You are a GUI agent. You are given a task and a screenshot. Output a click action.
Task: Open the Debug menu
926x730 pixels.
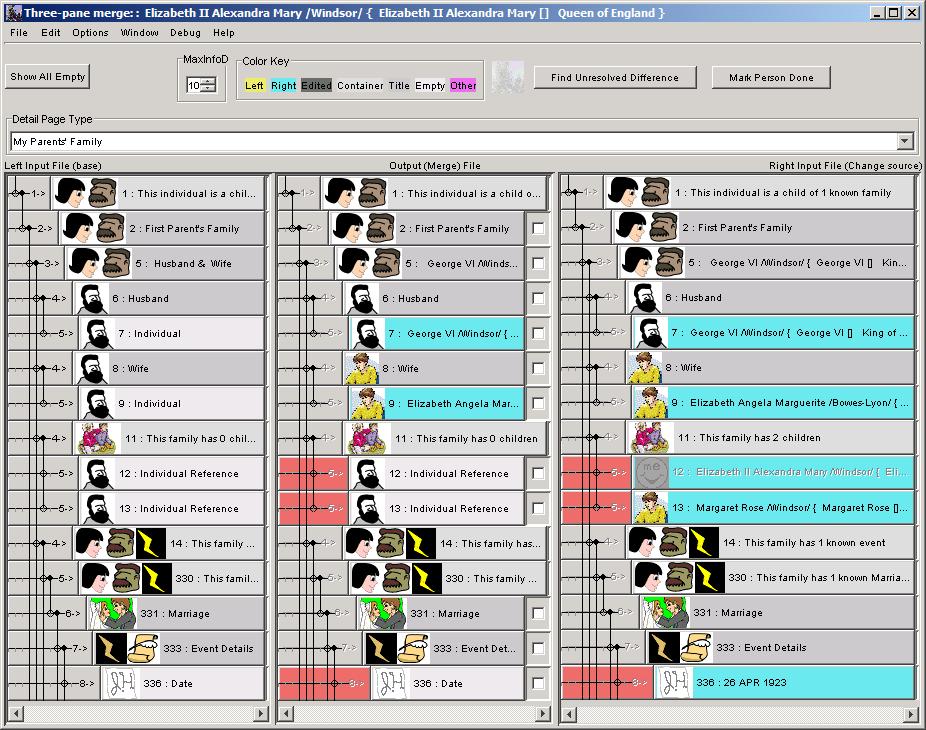coord(185,33)
